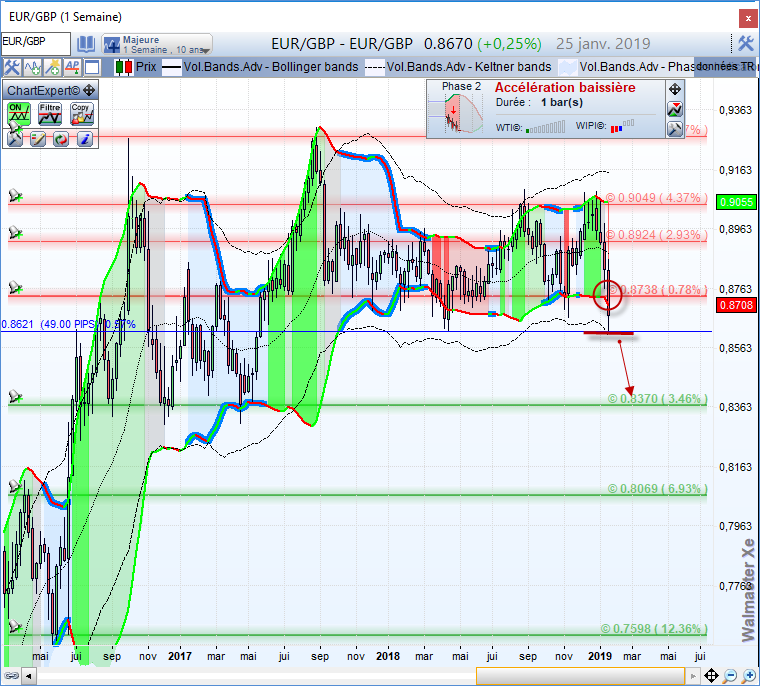Viewport: 760px width, 686px height.
Task: Click the candlestick Prix style icon
Action: point(124,67)
